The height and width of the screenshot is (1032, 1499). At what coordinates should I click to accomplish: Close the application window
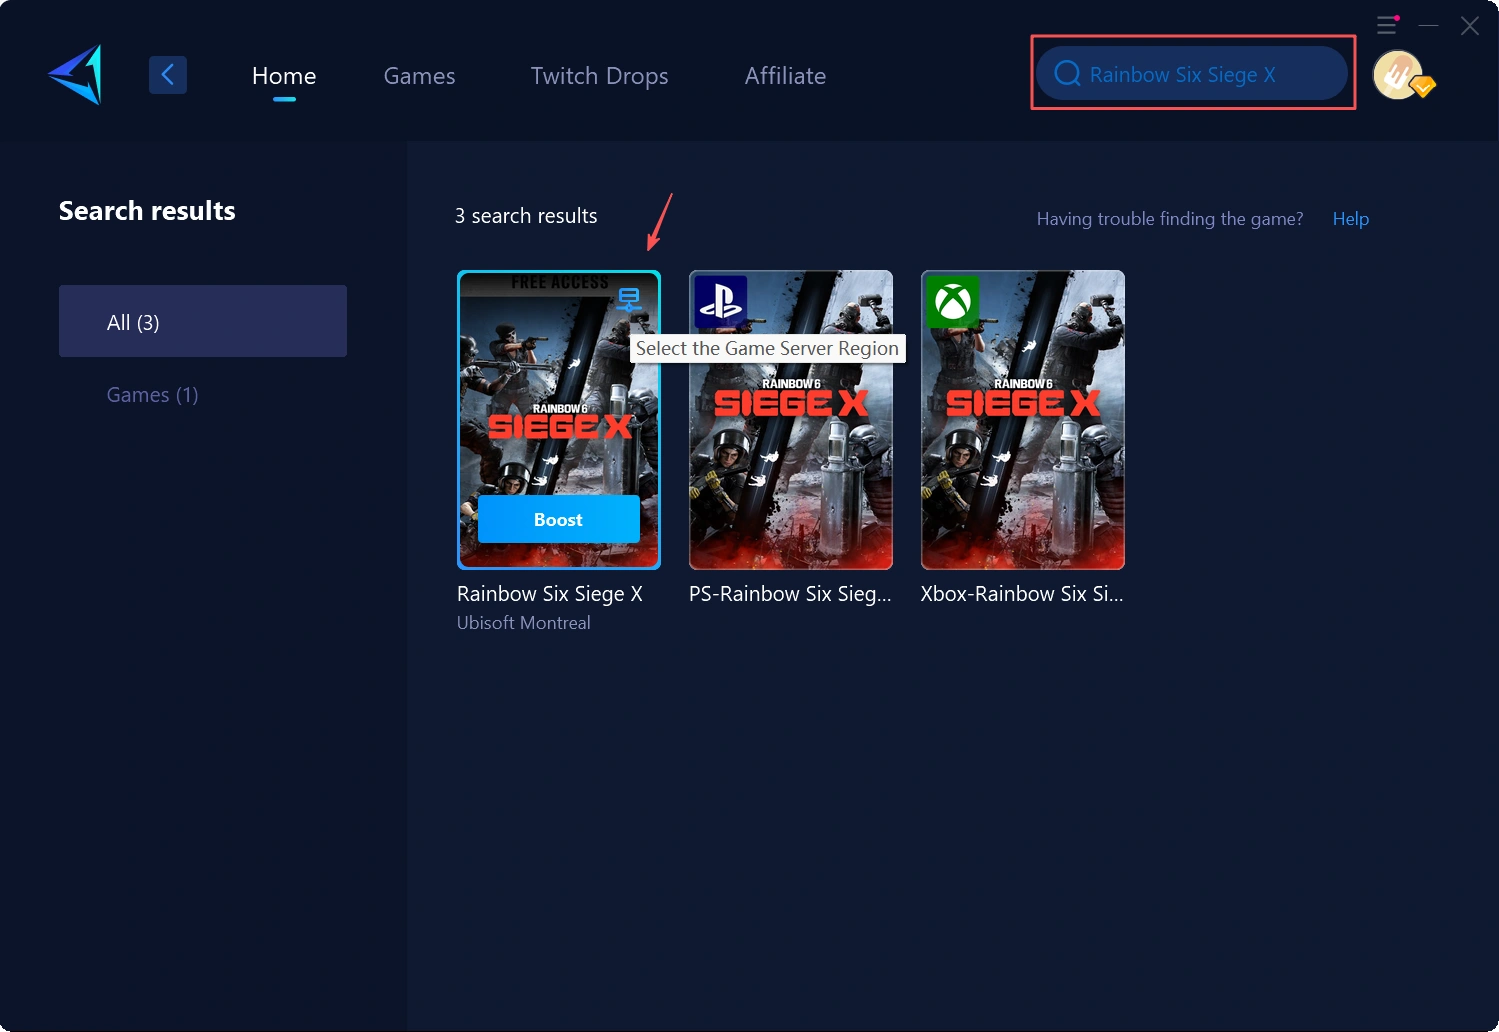[x=1469, y=26]
